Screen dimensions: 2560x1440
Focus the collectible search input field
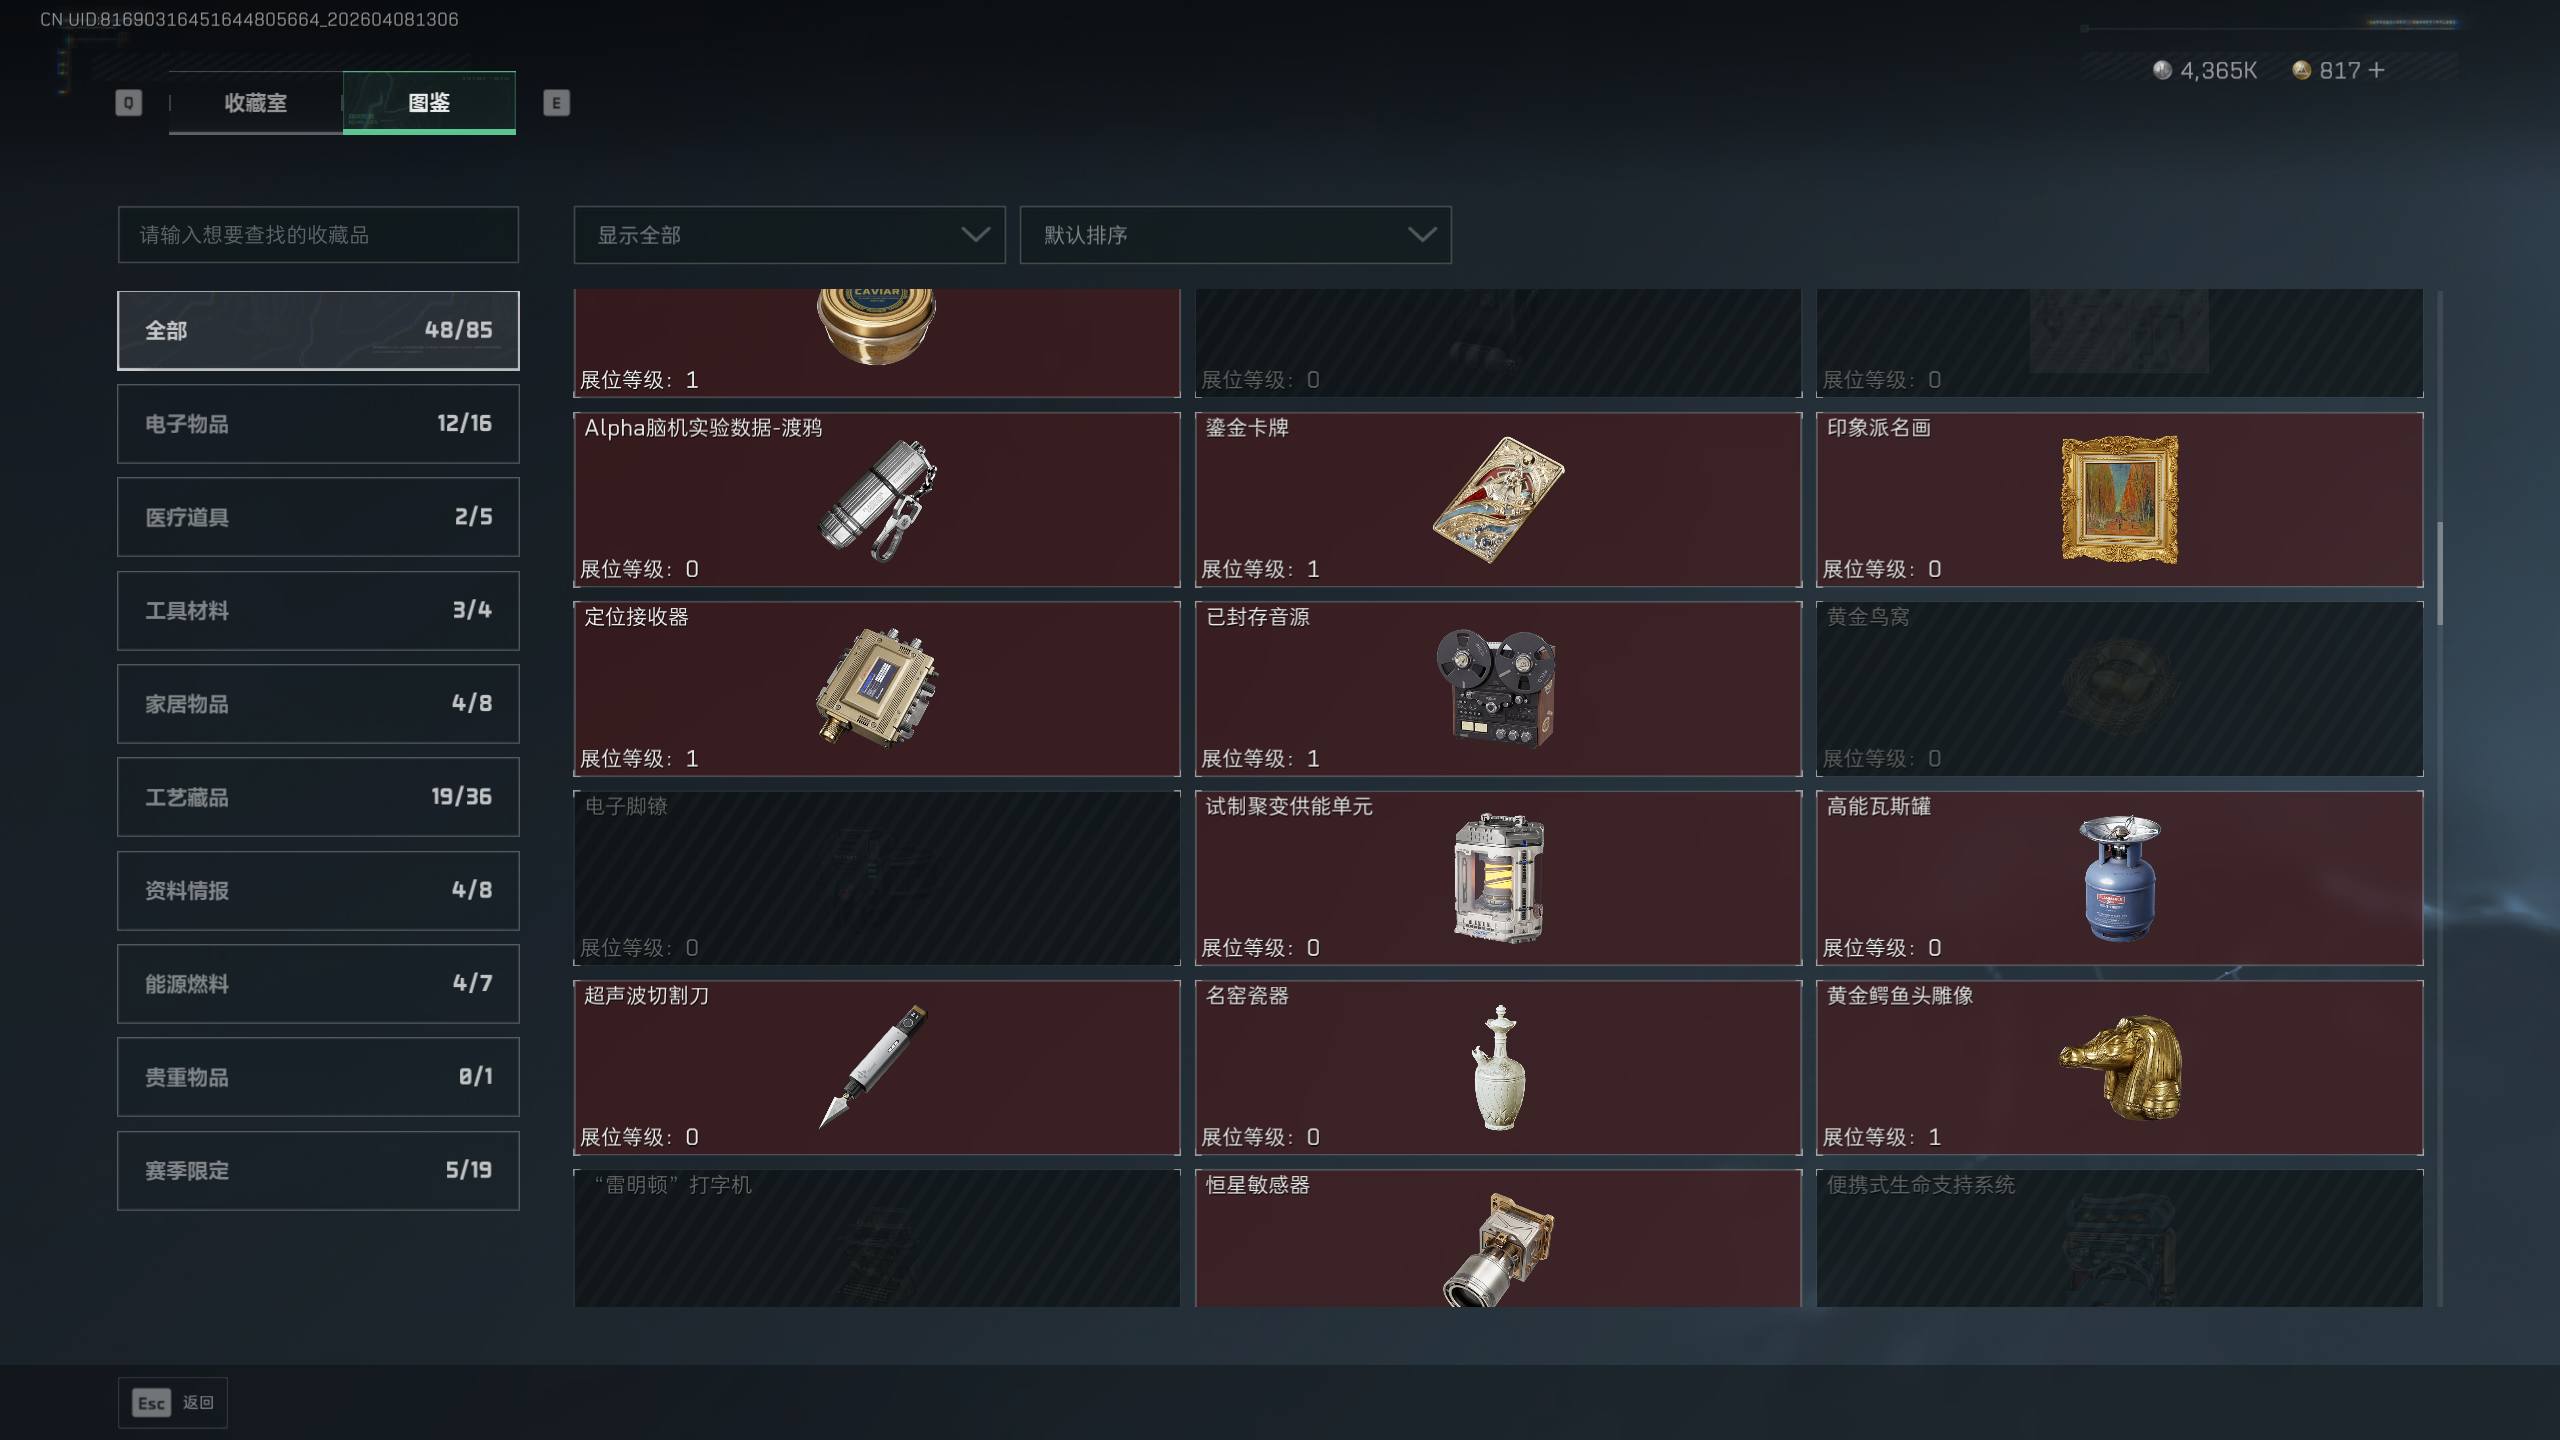[x=318, y=235]
